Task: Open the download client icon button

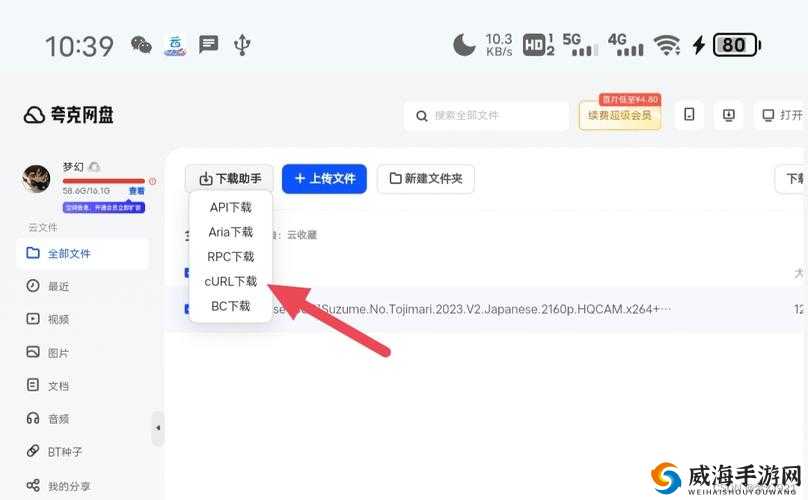Action: [x=729, y=114]
